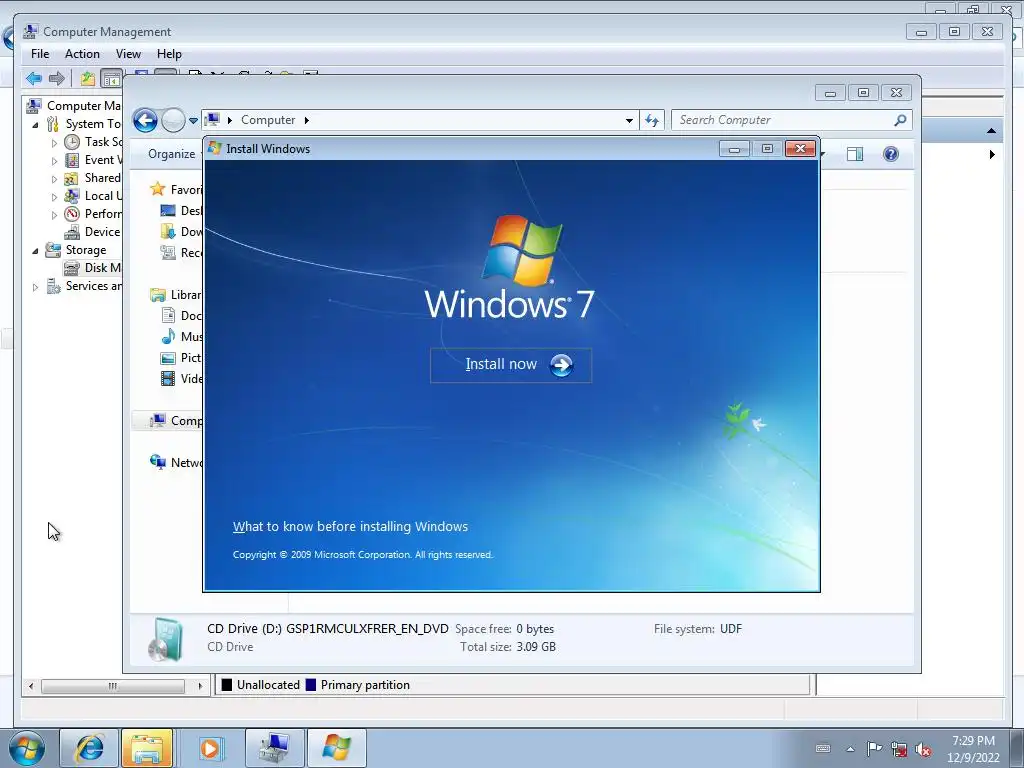
Task: Expand the Performance tree node
Action: [54, 214]
